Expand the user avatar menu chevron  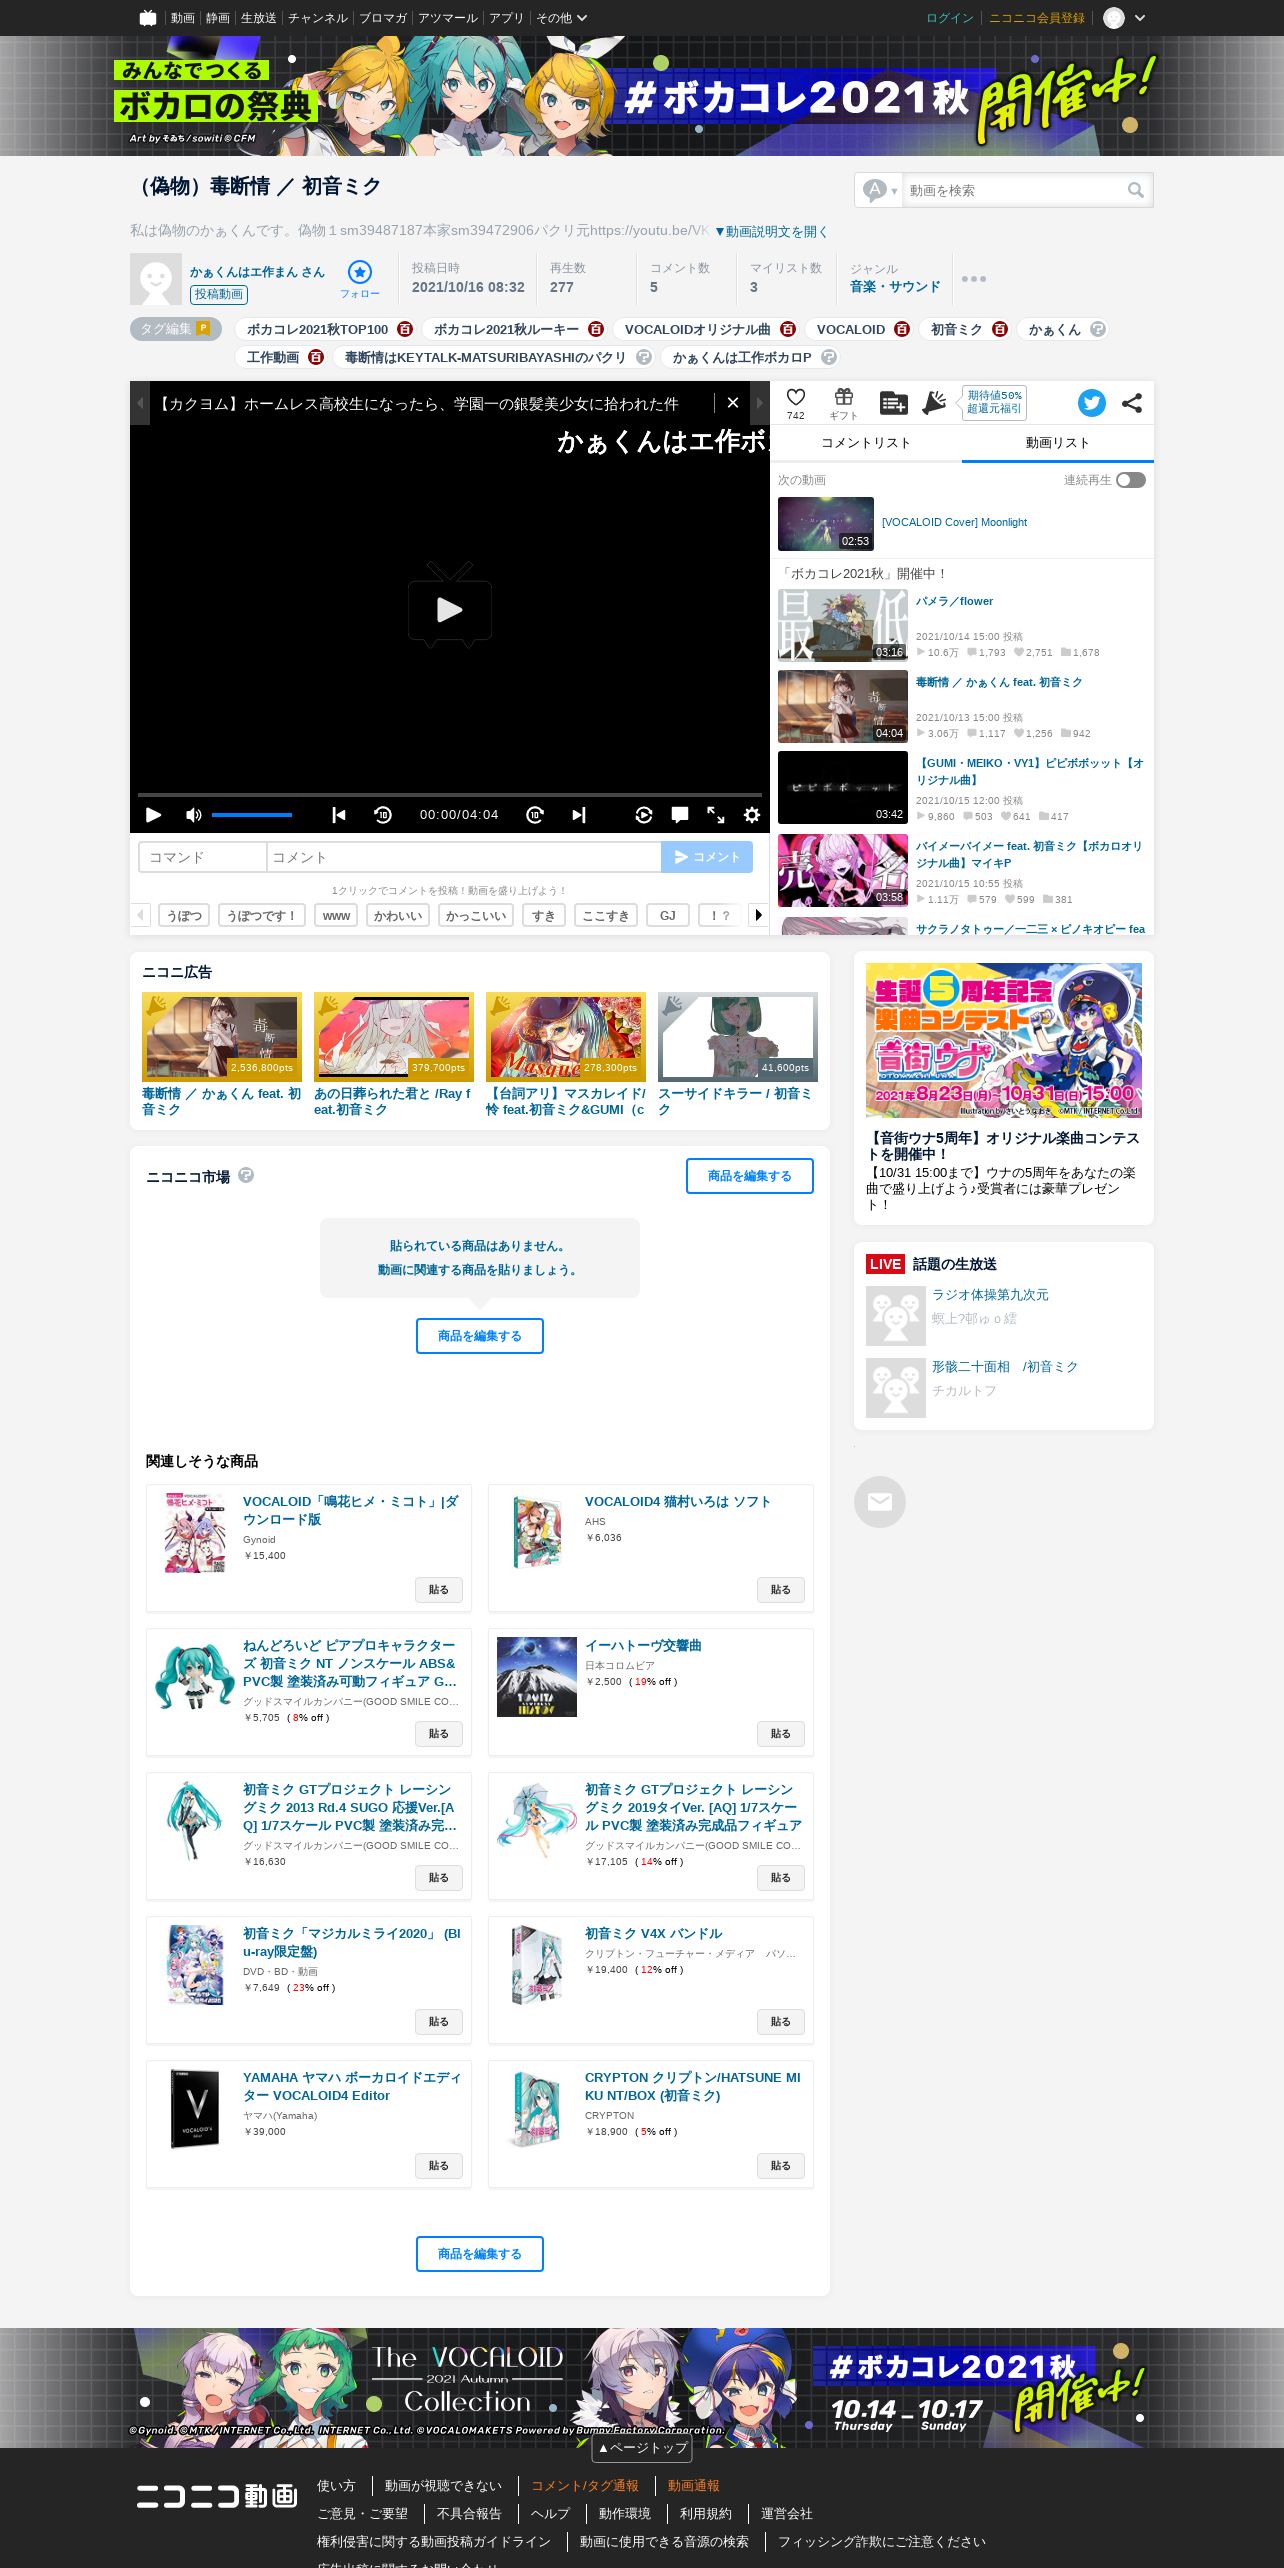tap(1140, 18)
